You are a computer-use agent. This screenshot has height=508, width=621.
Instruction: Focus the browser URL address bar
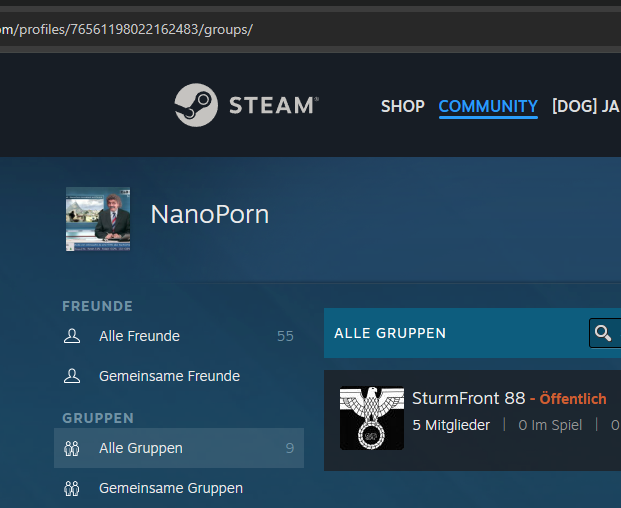[300, 28]
